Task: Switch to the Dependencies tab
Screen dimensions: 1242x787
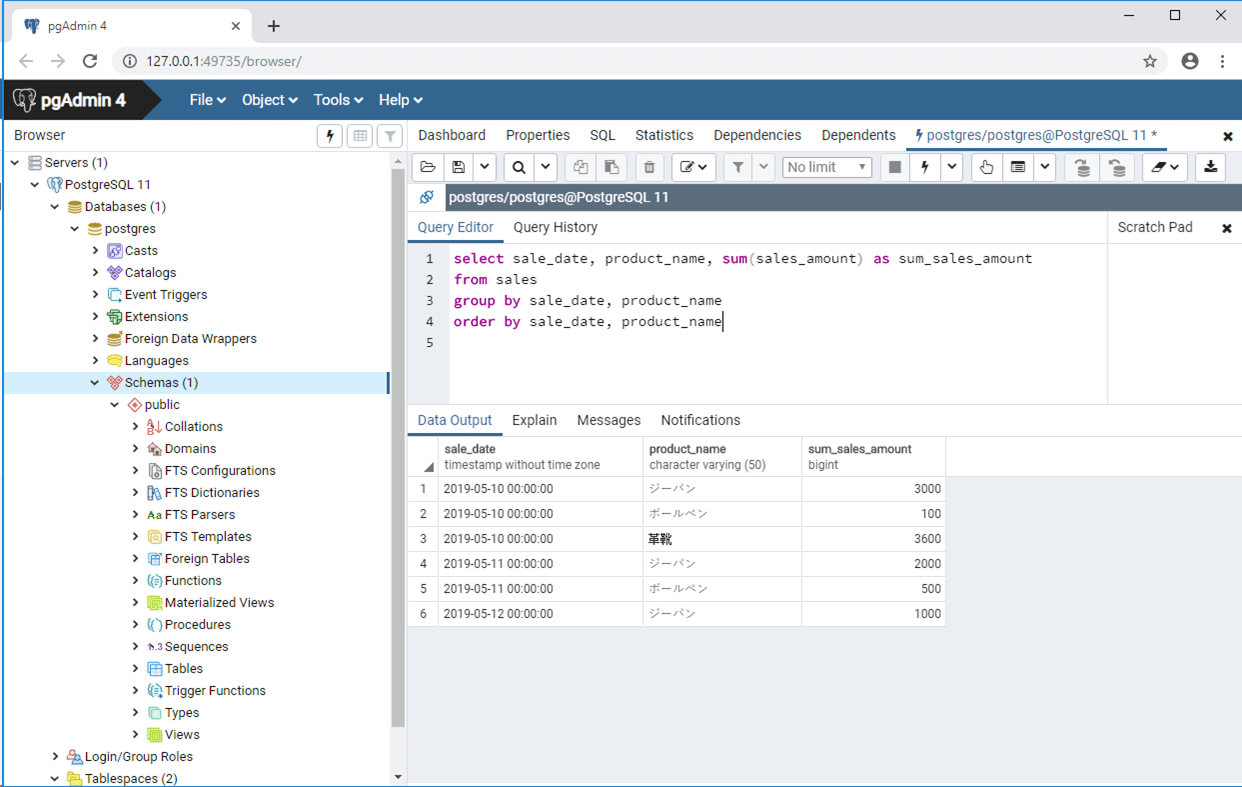Action: (x=757, y=135)
